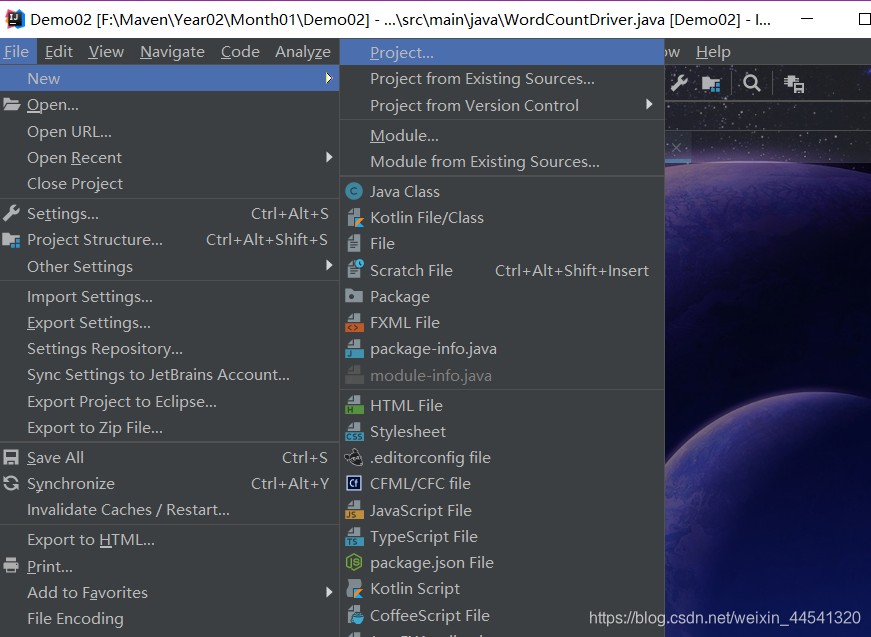
Task: Expand the Add to Favorites submenu arrow
Action: (329, 592)
